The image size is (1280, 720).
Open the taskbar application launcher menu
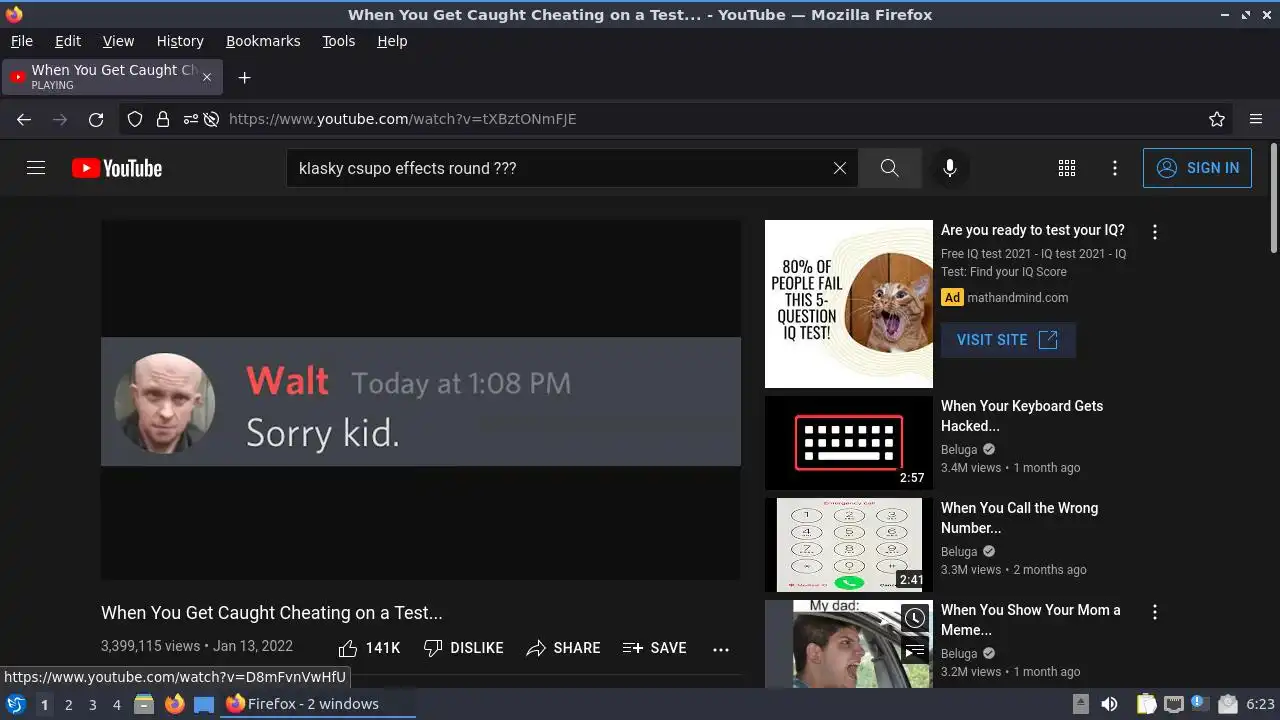tap(15, 704)
